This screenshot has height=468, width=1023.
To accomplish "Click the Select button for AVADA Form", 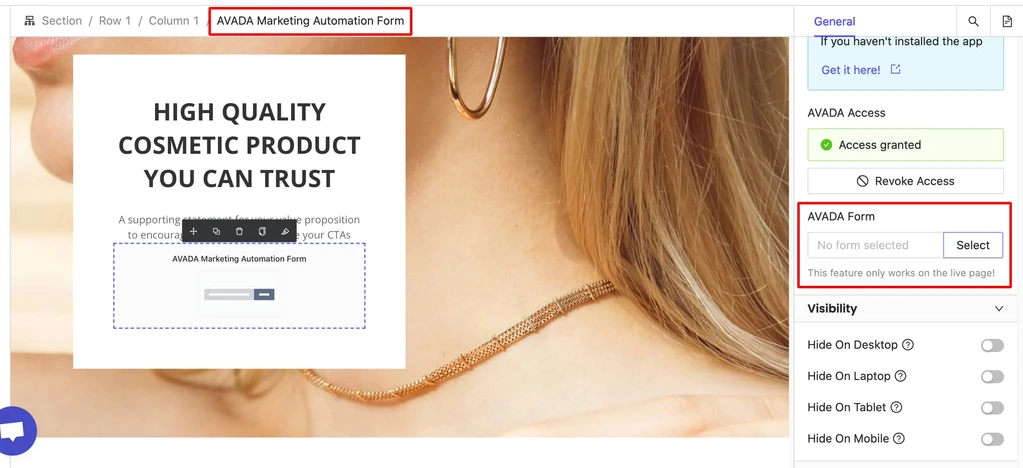I will pos(973,245).
